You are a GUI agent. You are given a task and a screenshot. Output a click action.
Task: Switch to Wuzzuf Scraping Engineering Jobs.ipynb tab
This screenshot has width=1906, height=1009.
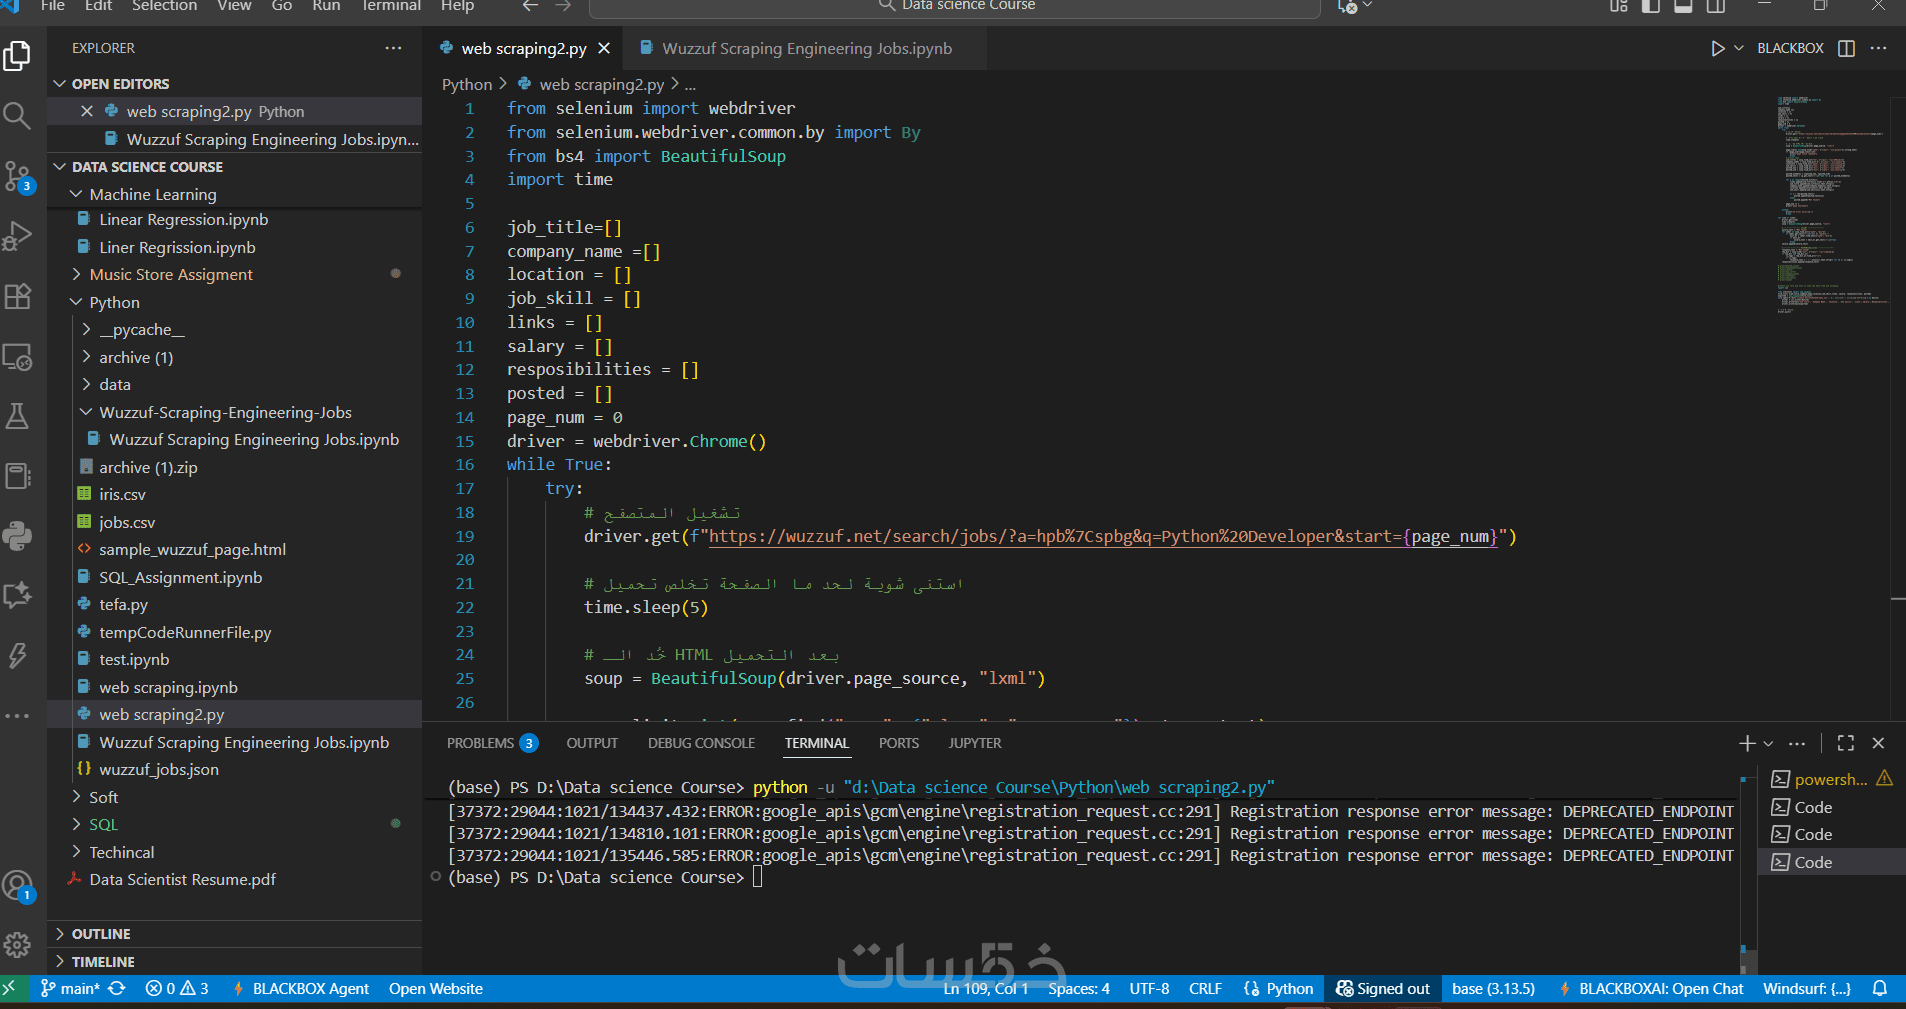tap(806, 48)
